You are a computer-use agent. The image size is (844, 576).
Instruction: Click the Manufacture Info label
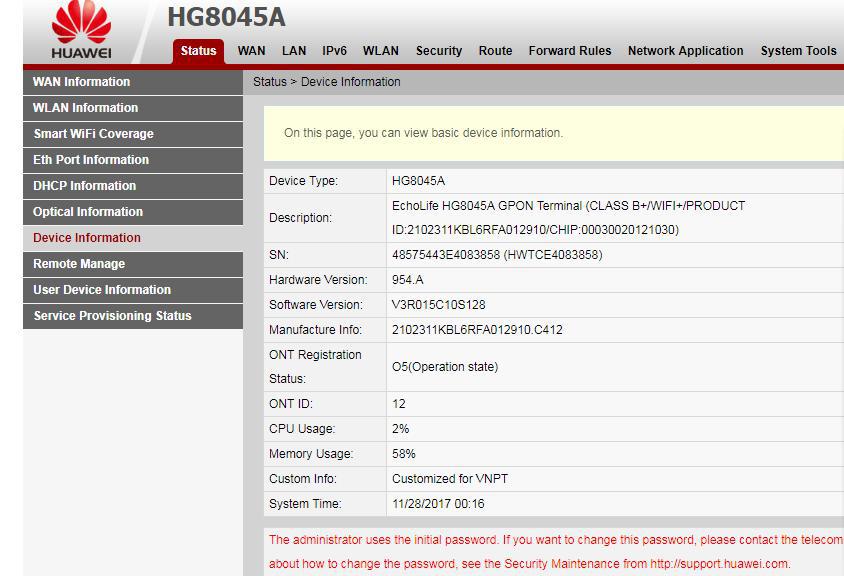click(315, 330)
